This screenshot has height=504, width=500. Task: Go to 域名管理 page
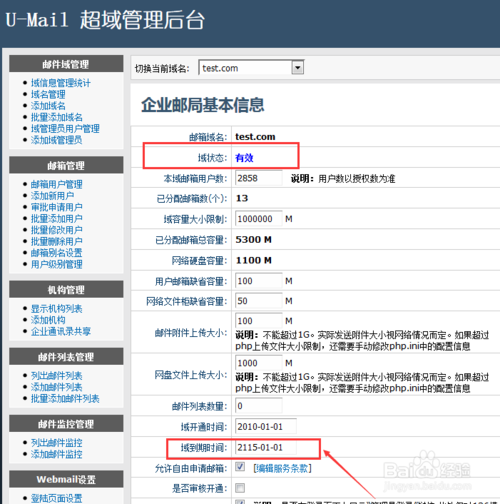point(48,94)
